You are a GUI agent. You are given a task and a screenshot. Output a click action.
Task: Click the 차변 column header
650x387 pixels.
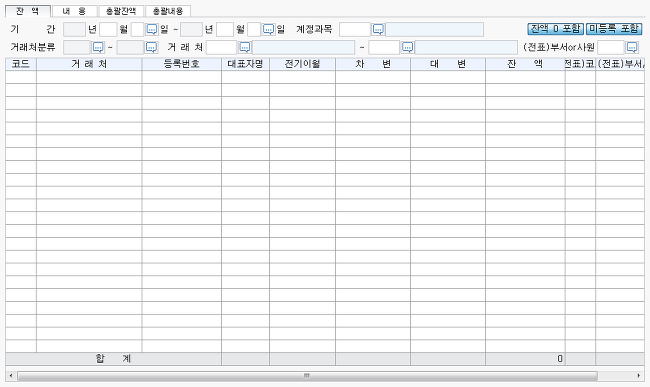tap(373, 64)
